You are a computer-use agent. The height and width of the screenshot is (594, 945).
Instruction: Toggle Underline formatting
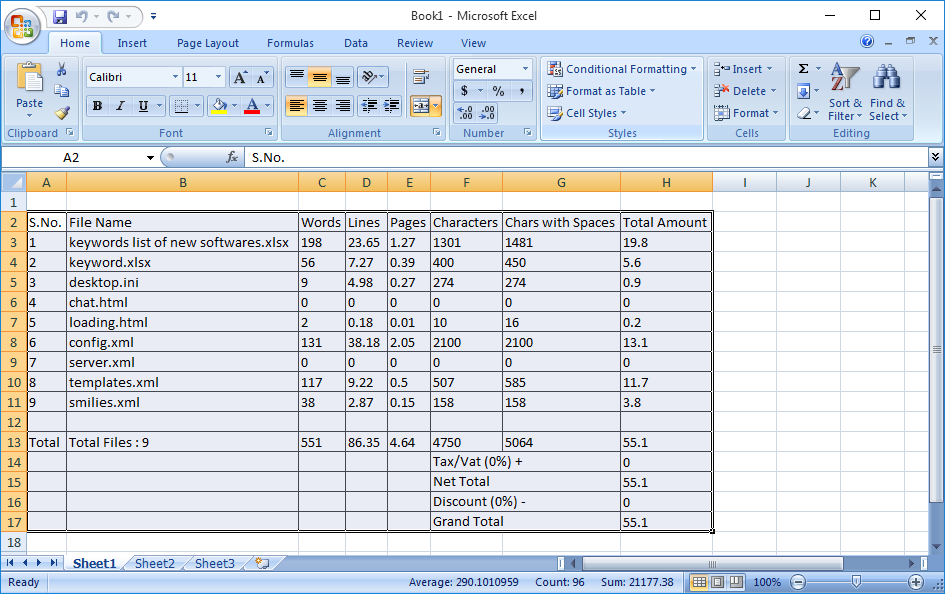(143, 106)
